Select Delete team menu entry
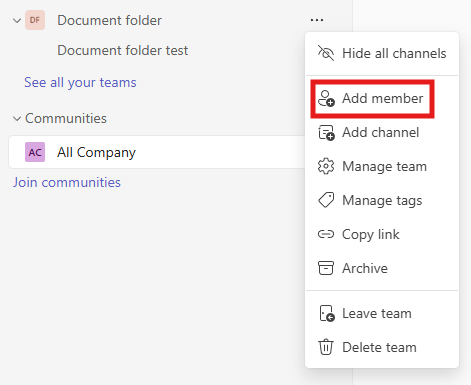471x385 pixels. click(x=382, y=347)
